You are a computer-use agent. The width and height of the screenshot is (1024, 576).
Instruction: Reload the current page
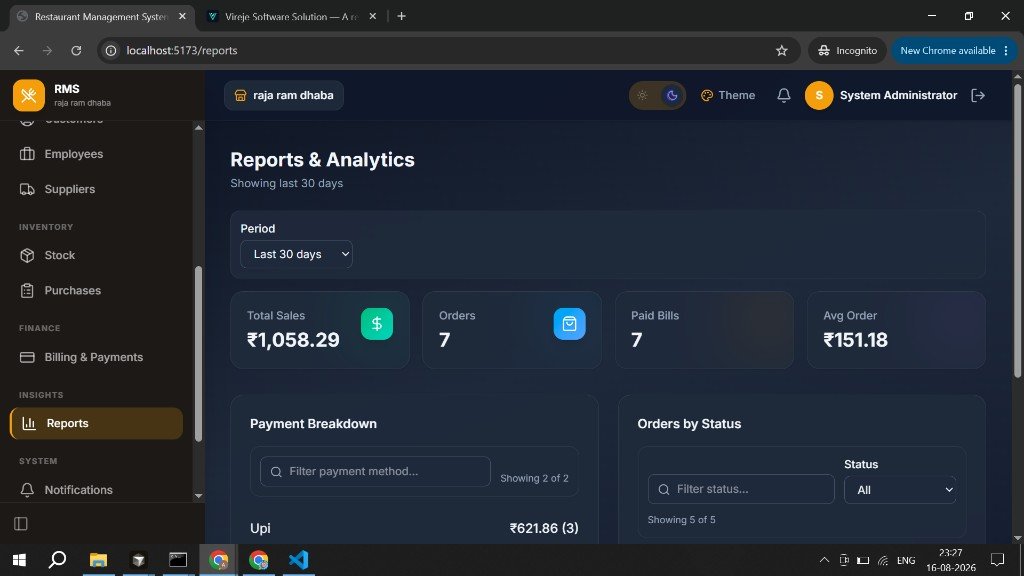pos(76,50)
